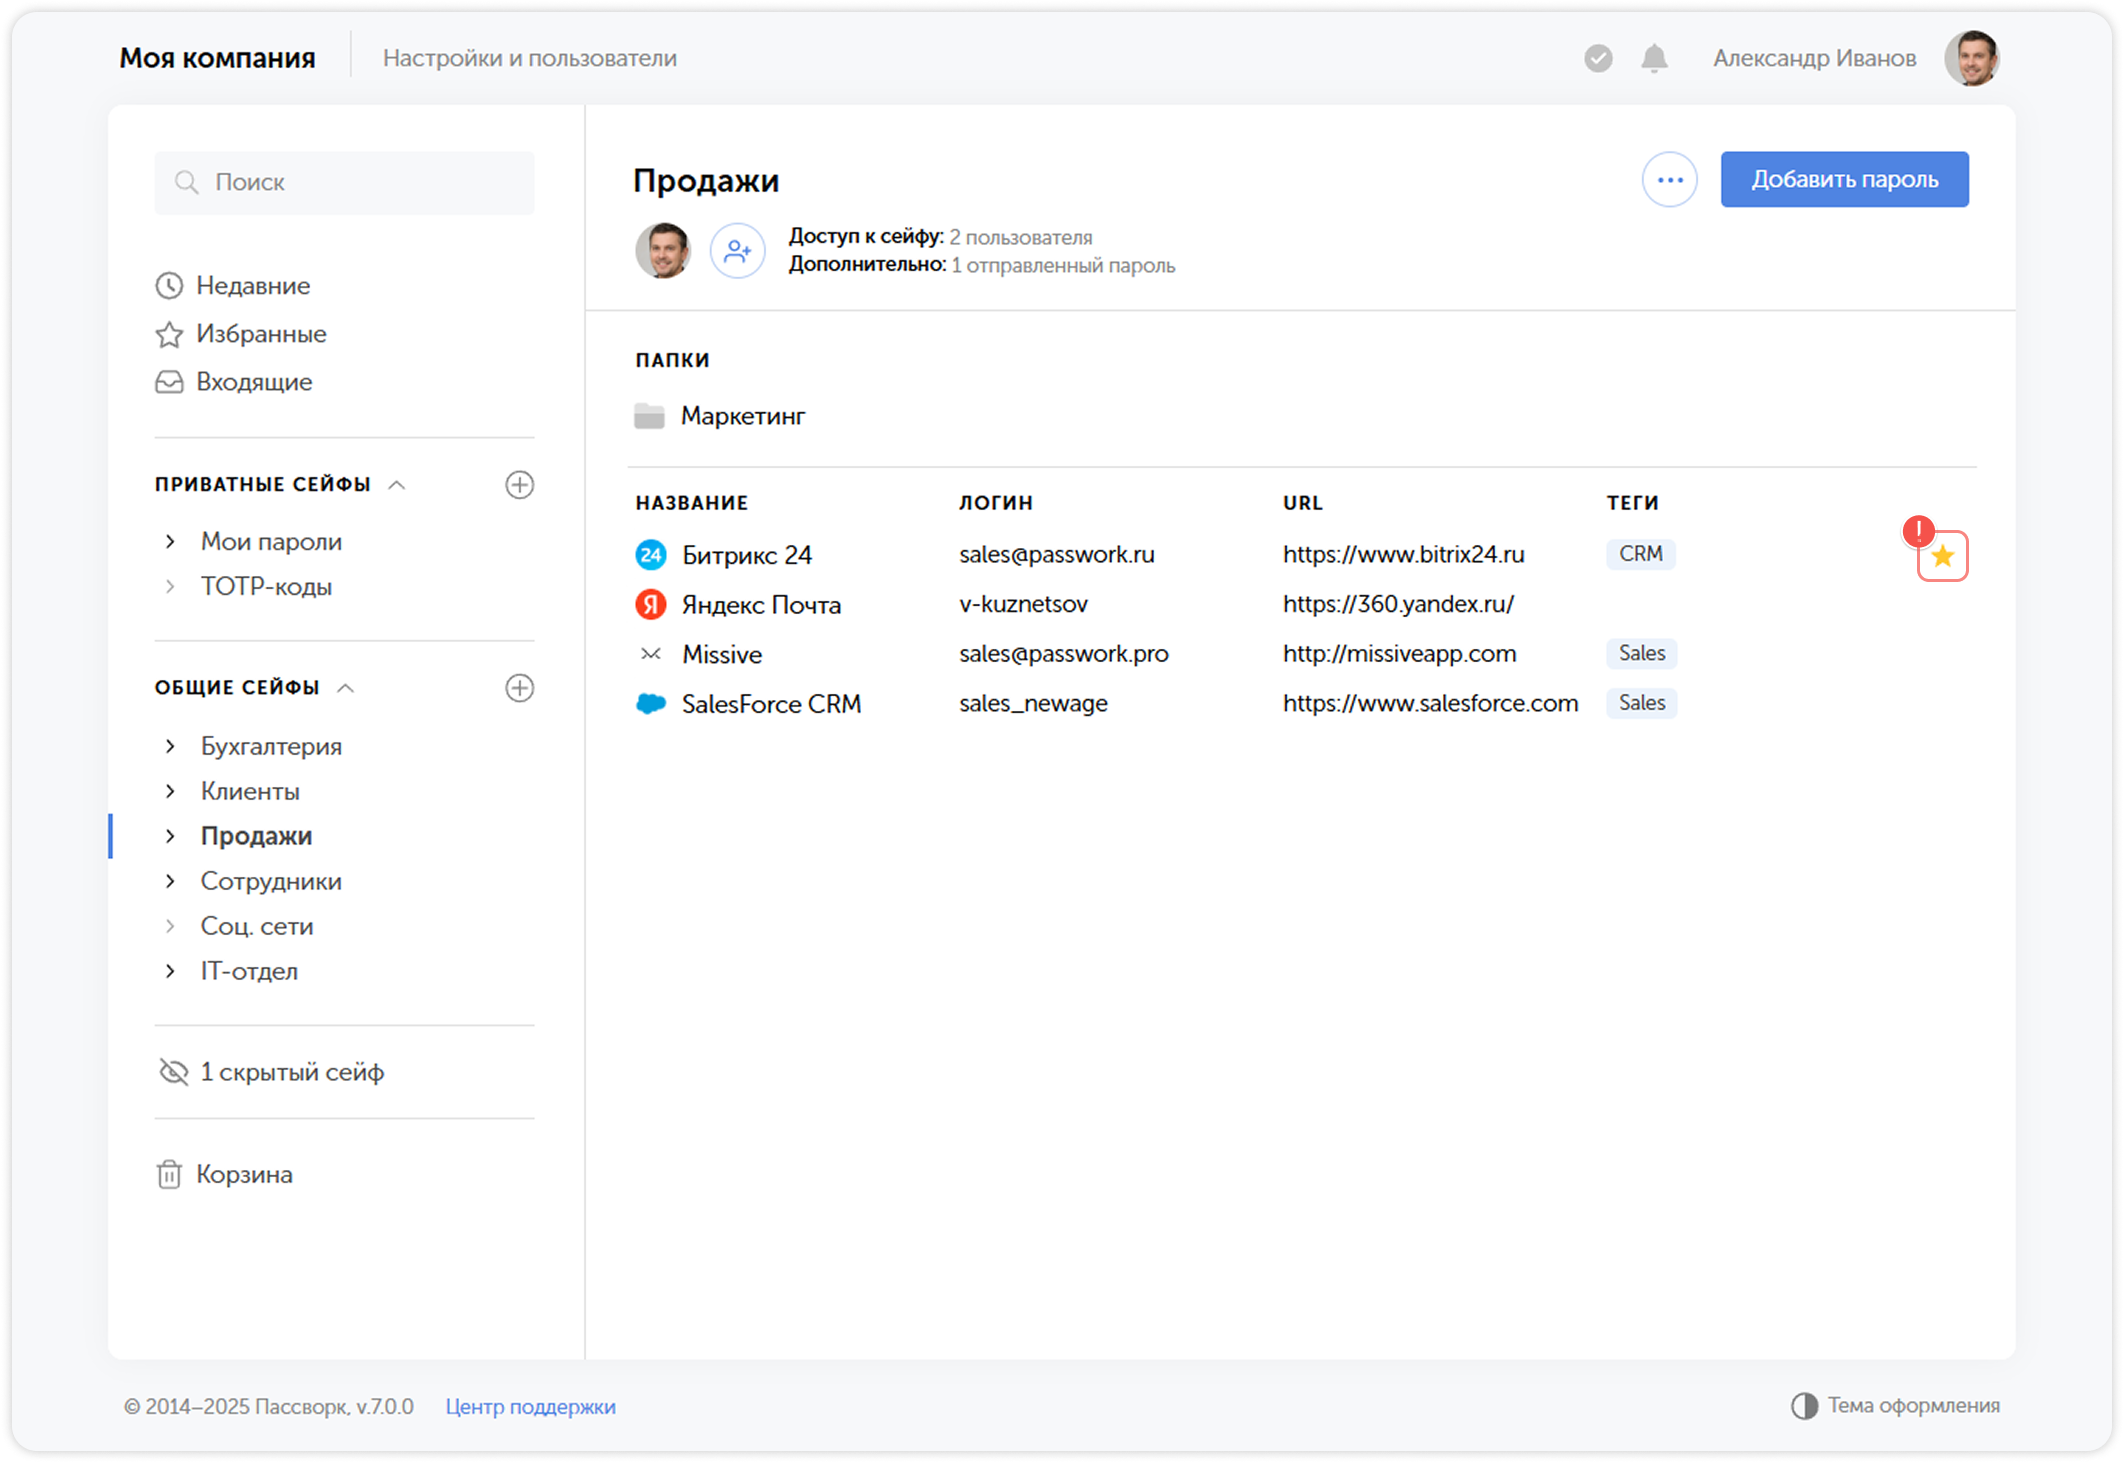Open Недавние clock icon item

(x=169, y=286)
